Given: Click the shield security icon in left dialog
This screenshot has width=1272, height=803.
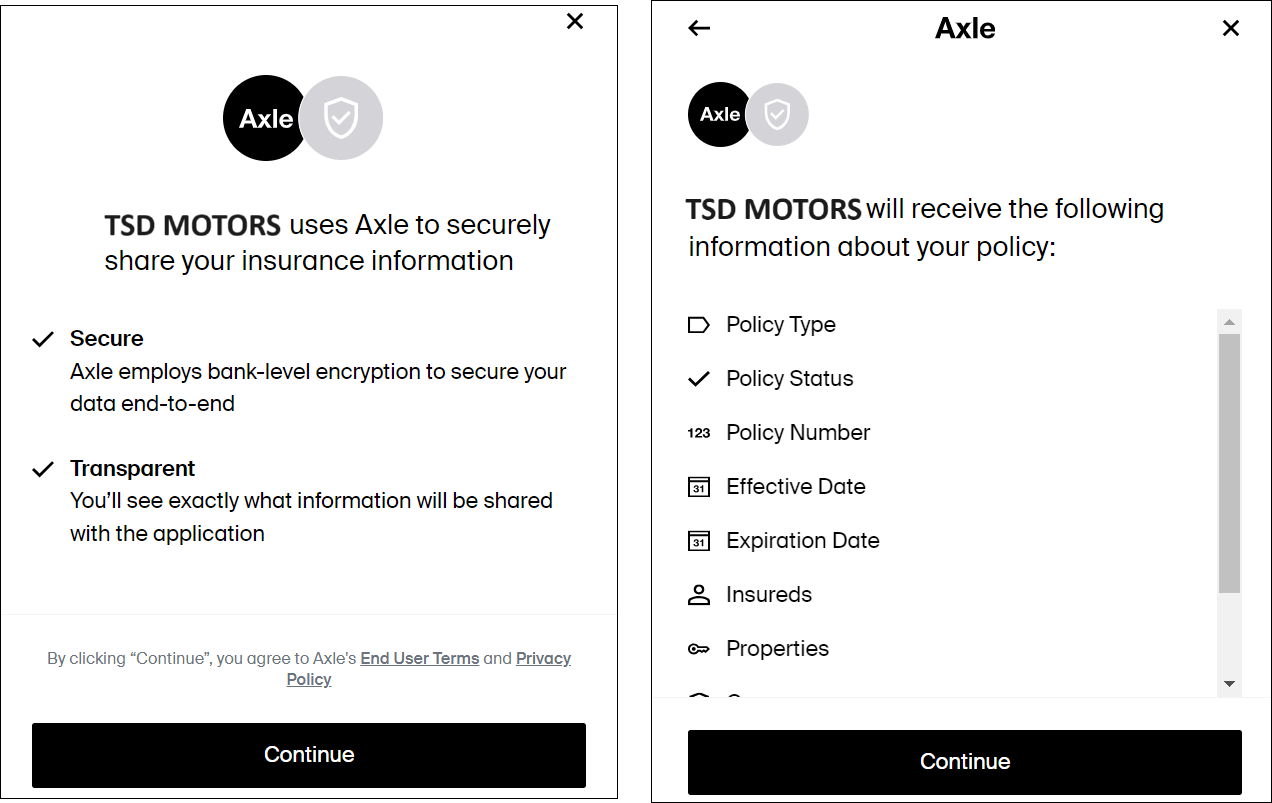Looking at the screenshot, I should (x=341, y=118).
